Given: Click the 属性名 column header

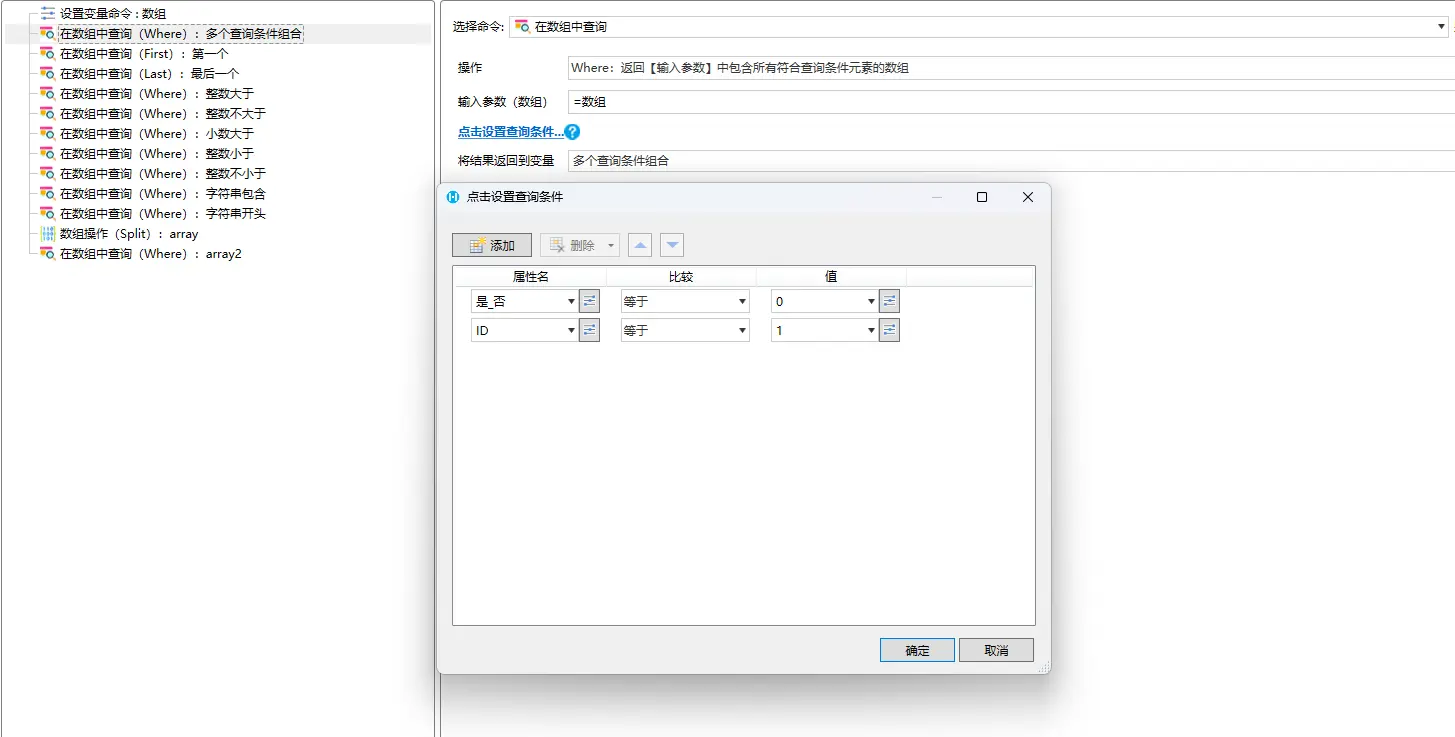Looking at the screenshot, I should click(x=531, y=277).
